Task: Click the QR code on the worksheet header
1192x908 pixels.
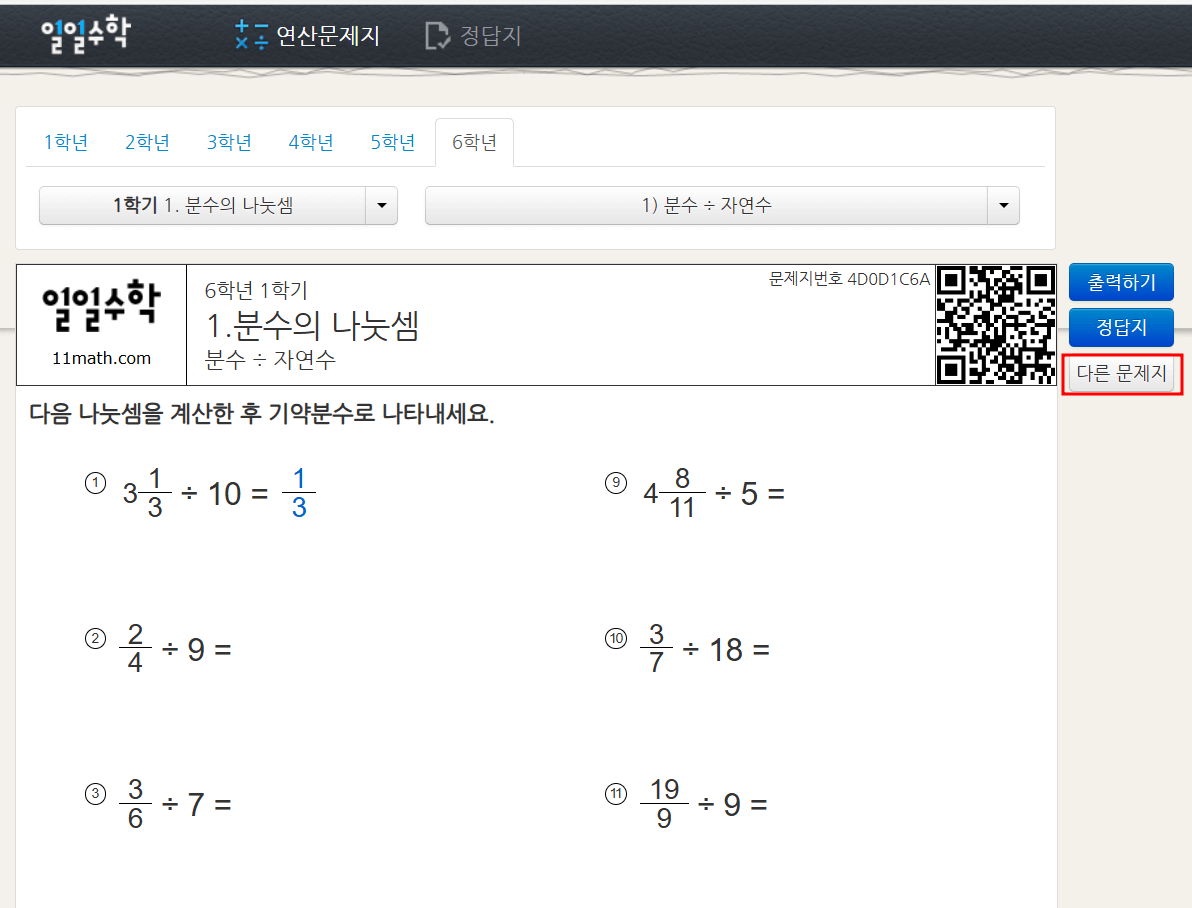Action: 996,321
